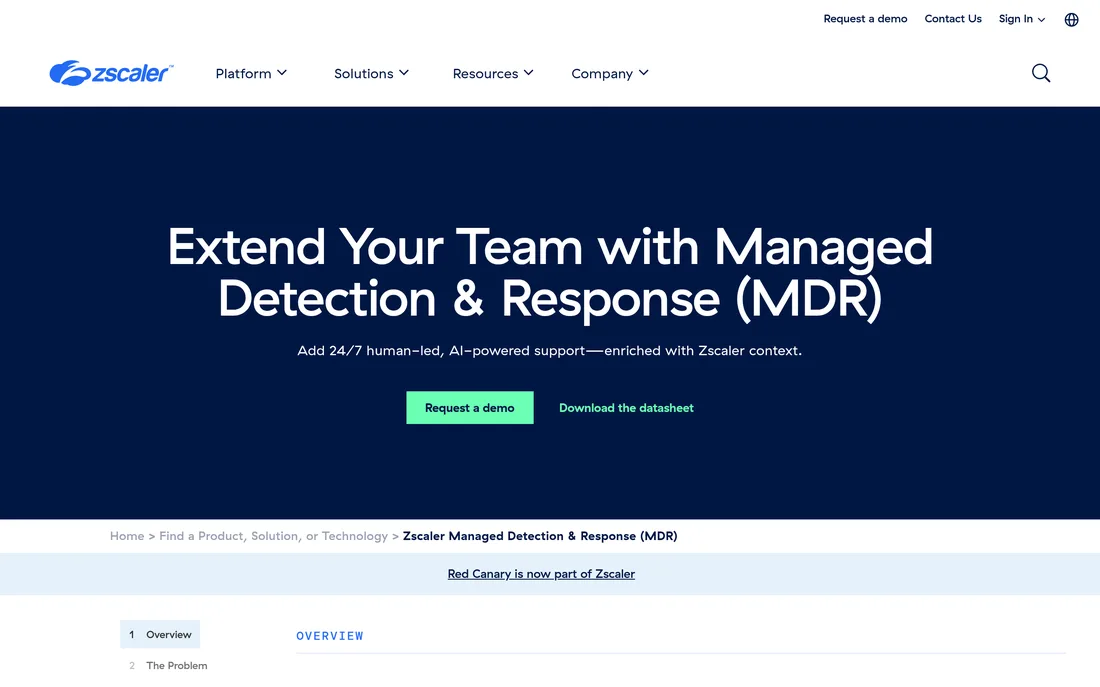Expand the Company menu
The height and width of the screenshot is (687, 1100).
click(610, 73)
